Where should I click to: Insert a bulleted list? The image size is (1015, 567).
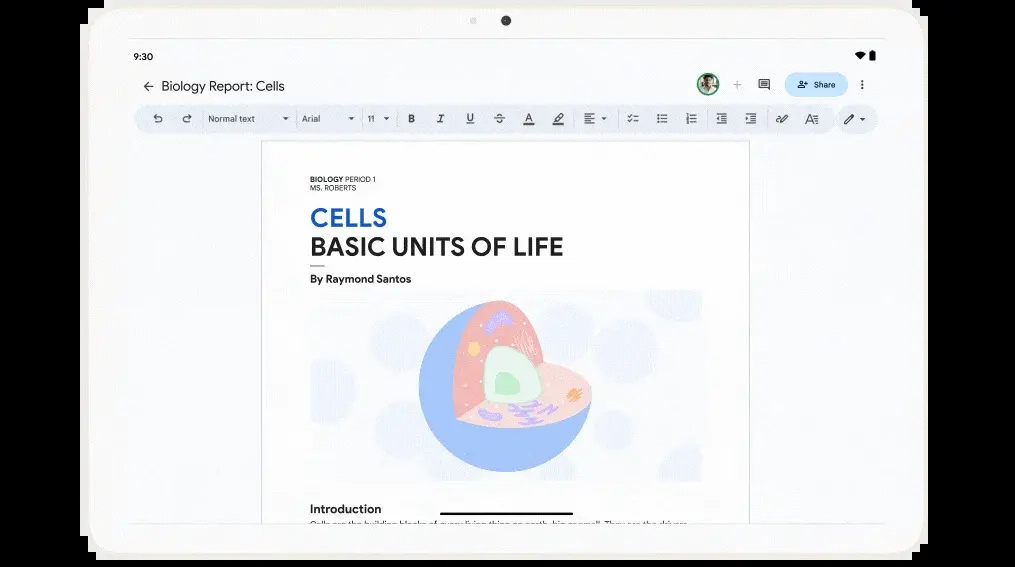pos(661,119)
